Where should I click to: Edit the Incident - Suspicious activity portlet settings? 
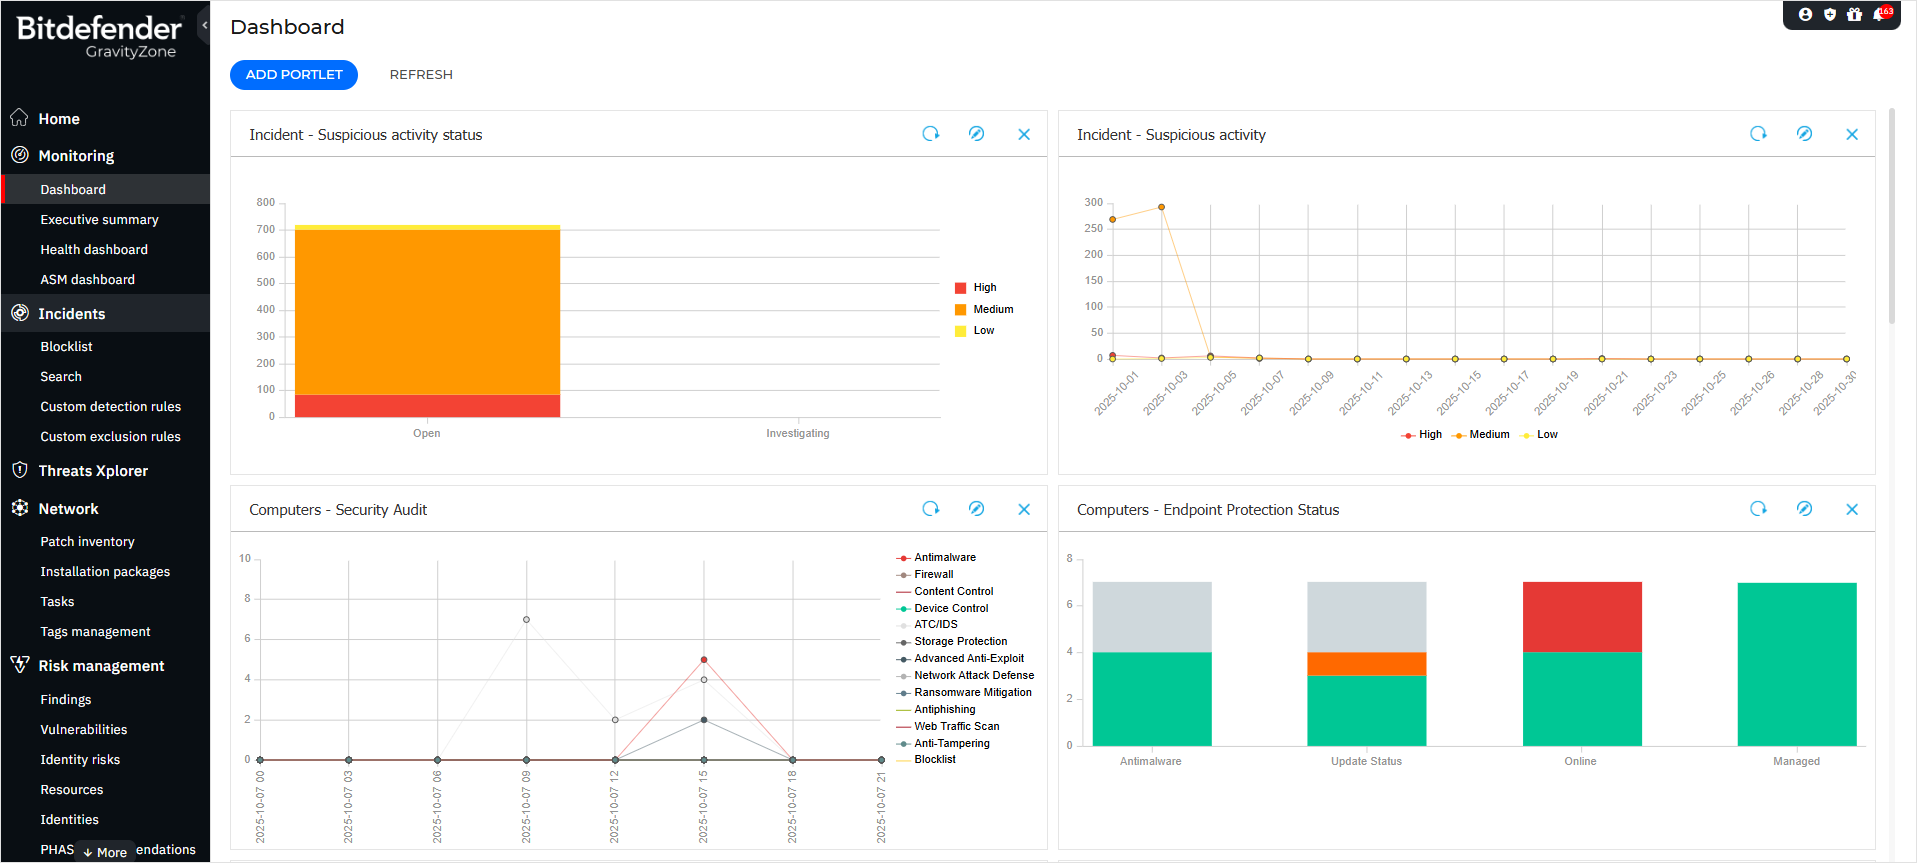point(1804,134)
